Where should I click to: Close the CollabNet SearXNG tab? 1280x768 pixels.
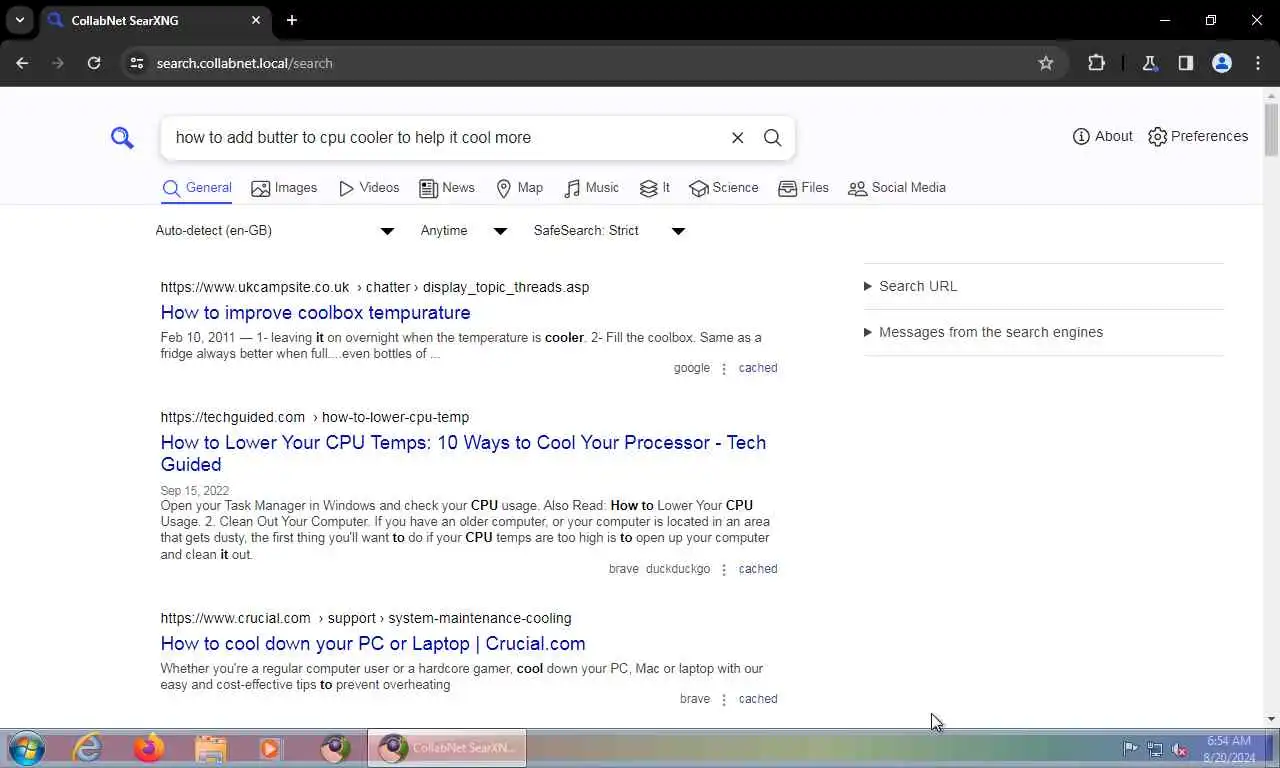pos(256,20)
